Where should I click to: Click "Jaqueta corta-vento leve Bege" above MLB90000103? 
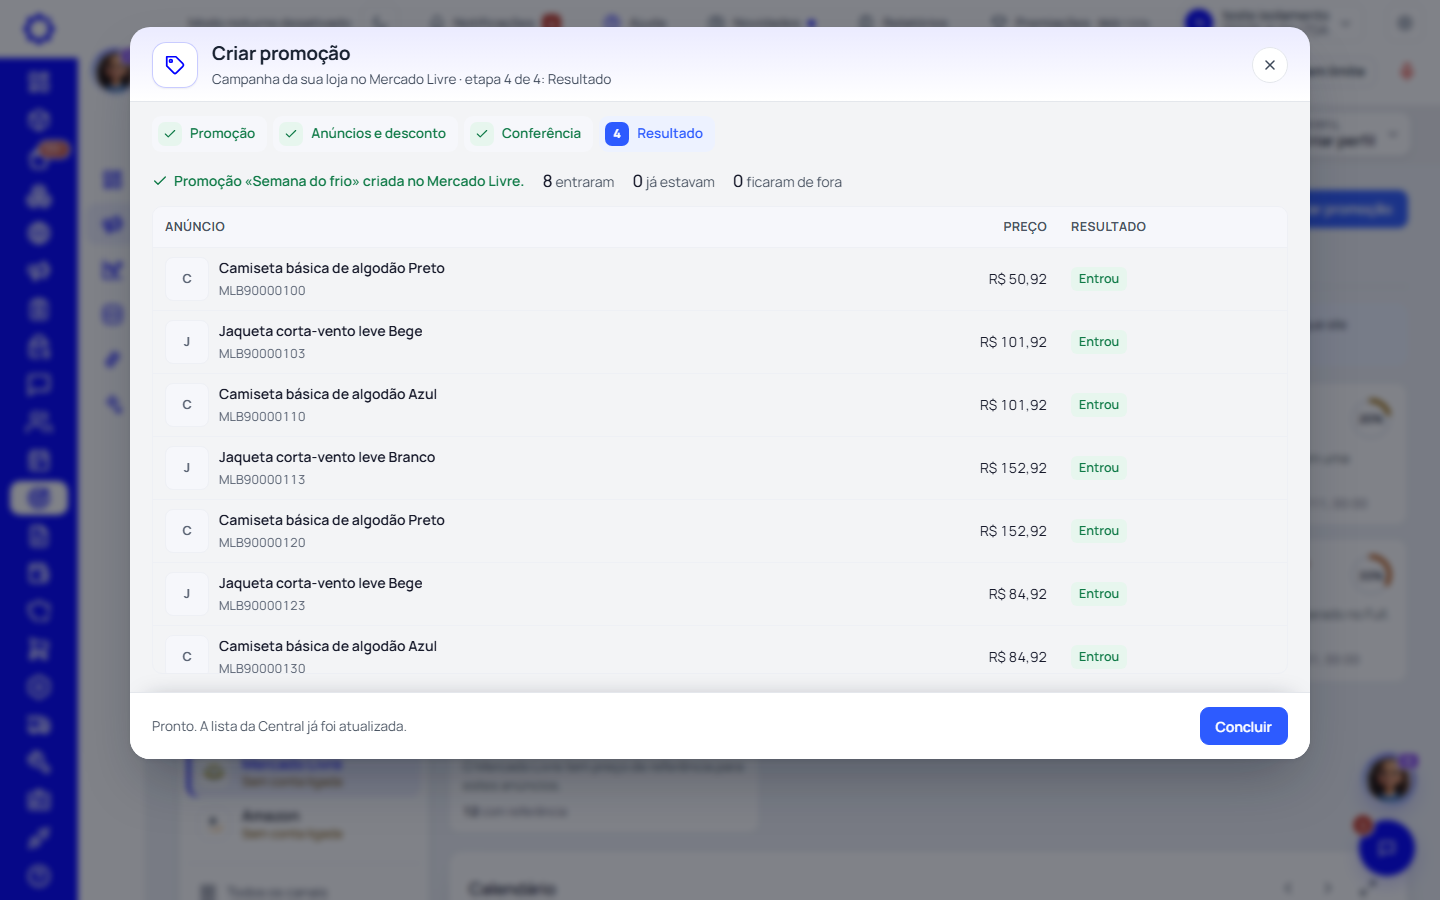tap(320, 331)
